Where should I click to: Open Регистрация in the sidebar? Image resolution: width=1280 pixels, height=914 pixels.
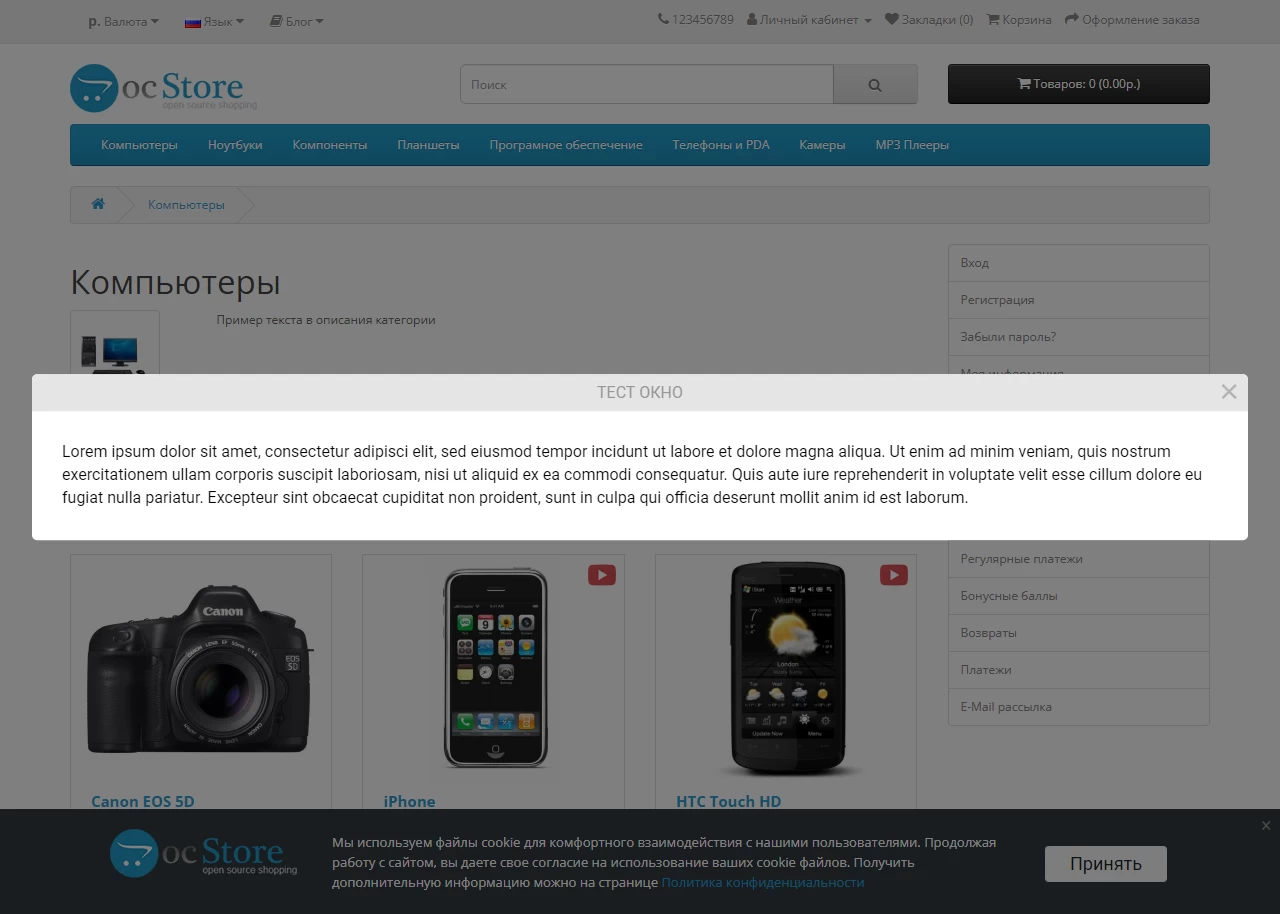coord(1079,300)
